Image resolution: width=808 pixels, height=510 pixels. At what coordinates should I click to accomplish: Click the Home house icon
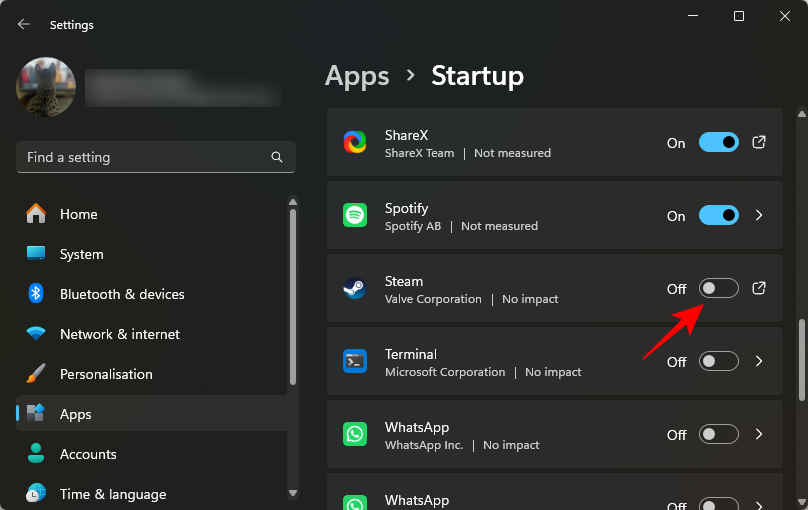[x=36, y=213]
